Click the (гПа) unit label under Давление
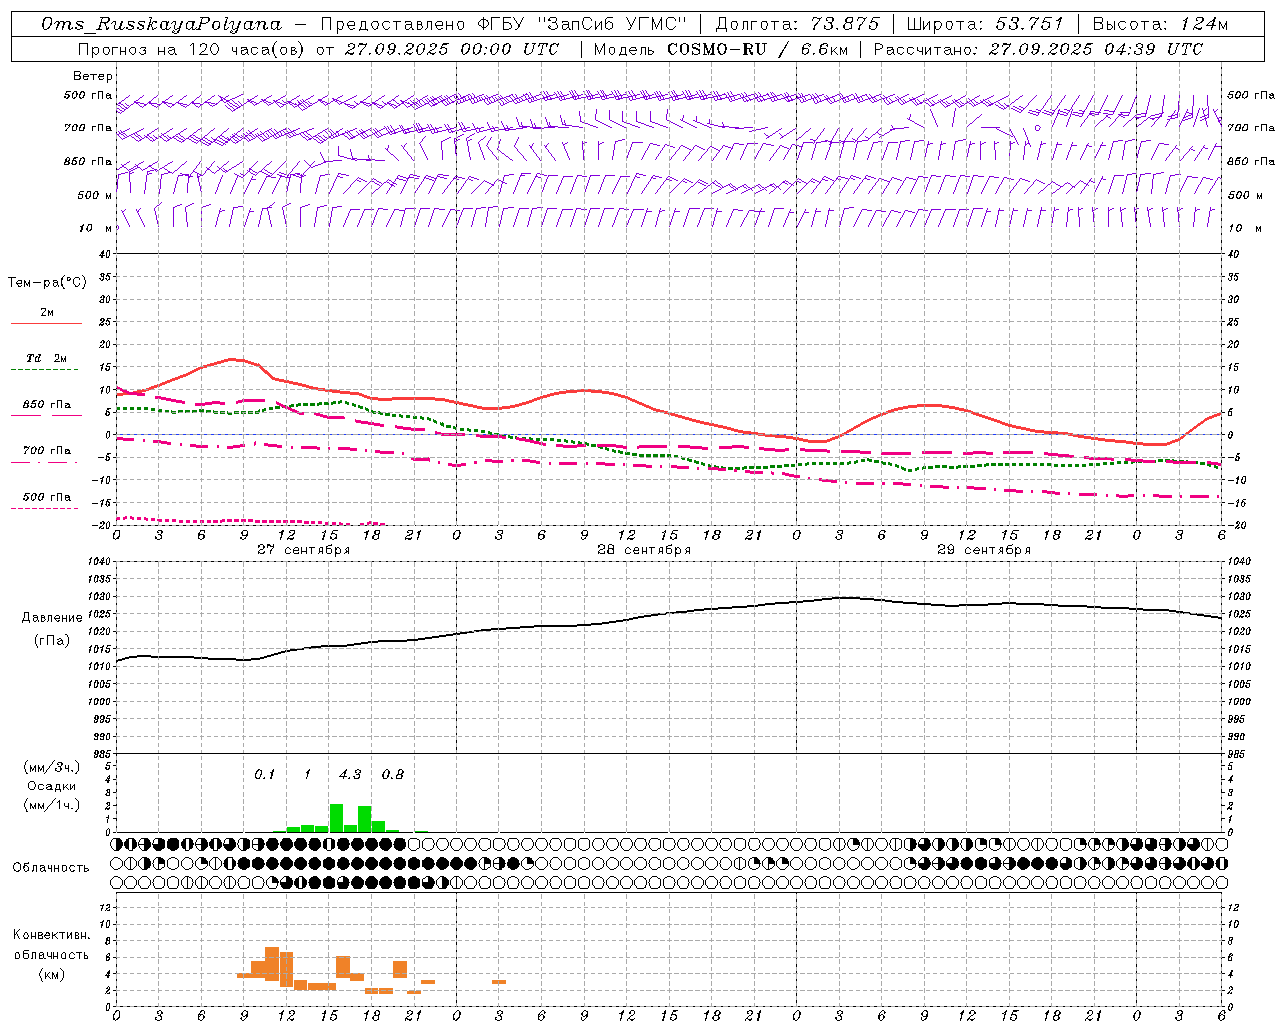This screenshot has width=1280, height=1024. tap(52, 640)
